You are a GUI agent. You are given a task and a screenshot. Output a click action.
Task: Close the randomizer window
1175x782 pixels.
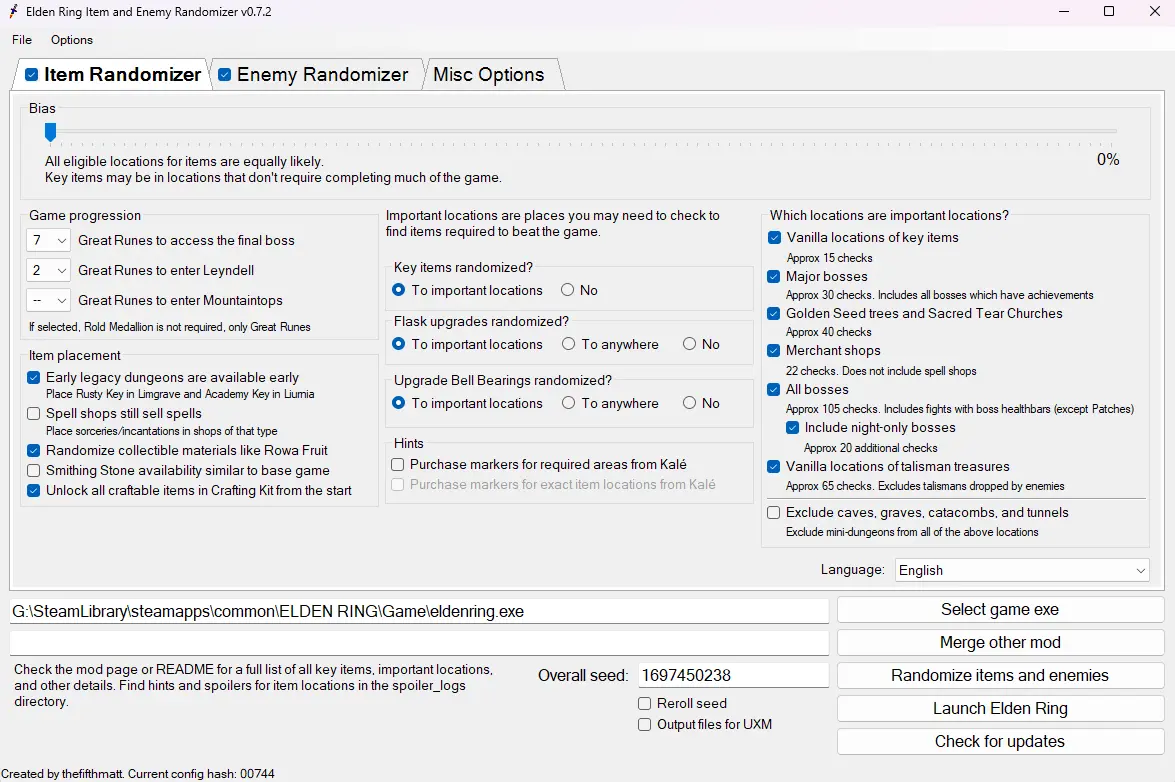point(1155,11)
